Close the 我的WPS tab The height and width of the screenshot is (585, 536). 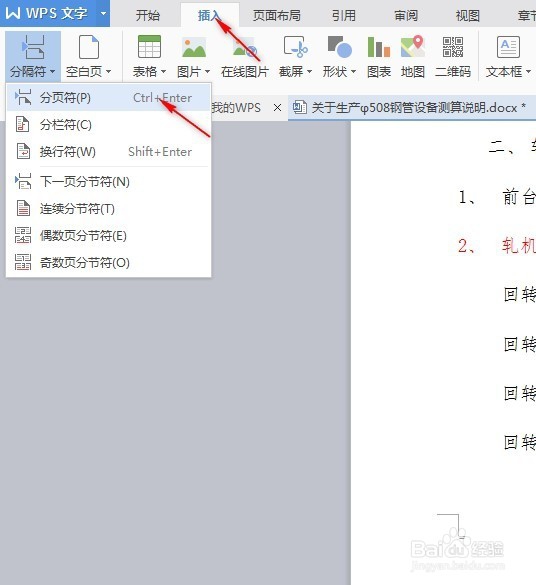pos(277,108)
